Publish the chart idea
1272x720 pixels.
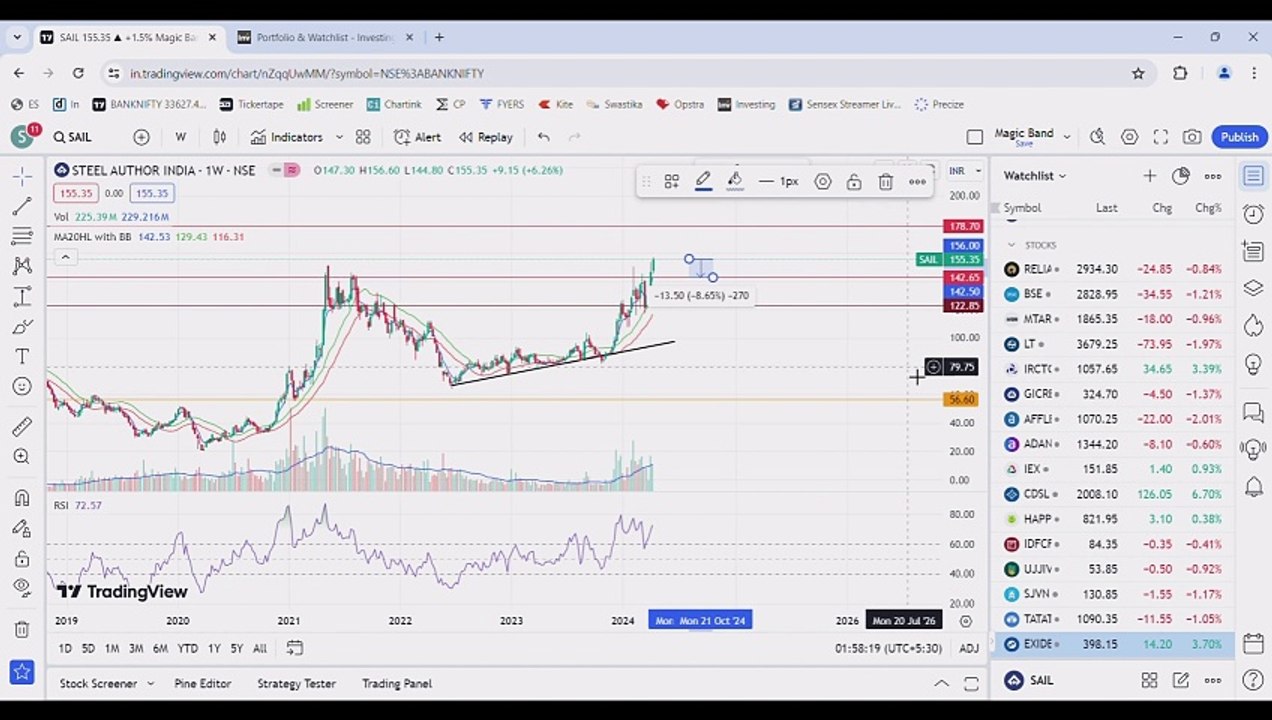(1239, 137)
